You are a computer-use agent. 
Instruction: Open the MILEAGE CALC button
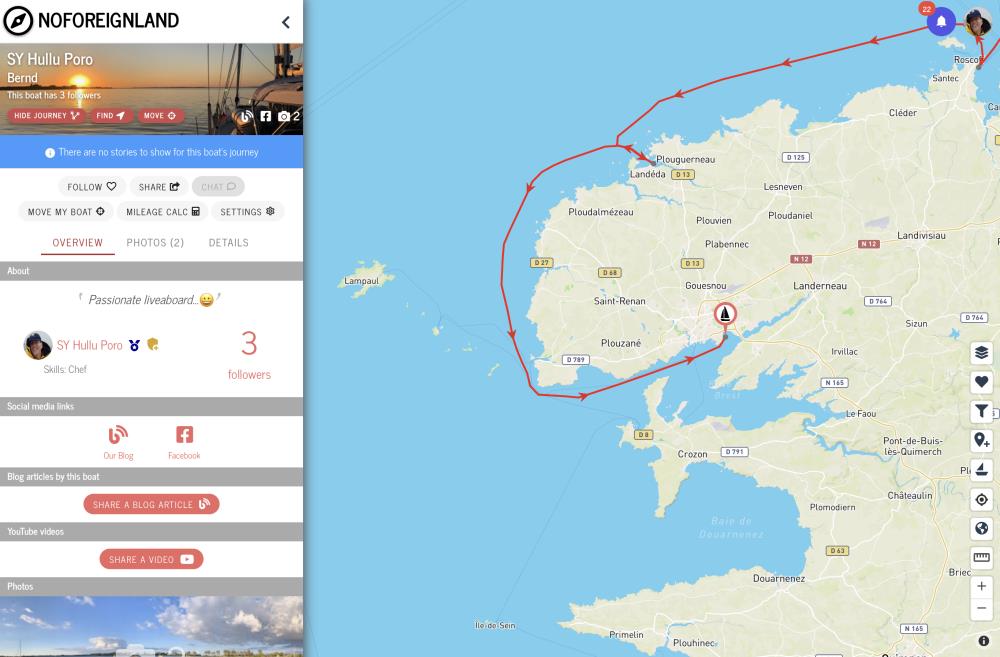163,212
